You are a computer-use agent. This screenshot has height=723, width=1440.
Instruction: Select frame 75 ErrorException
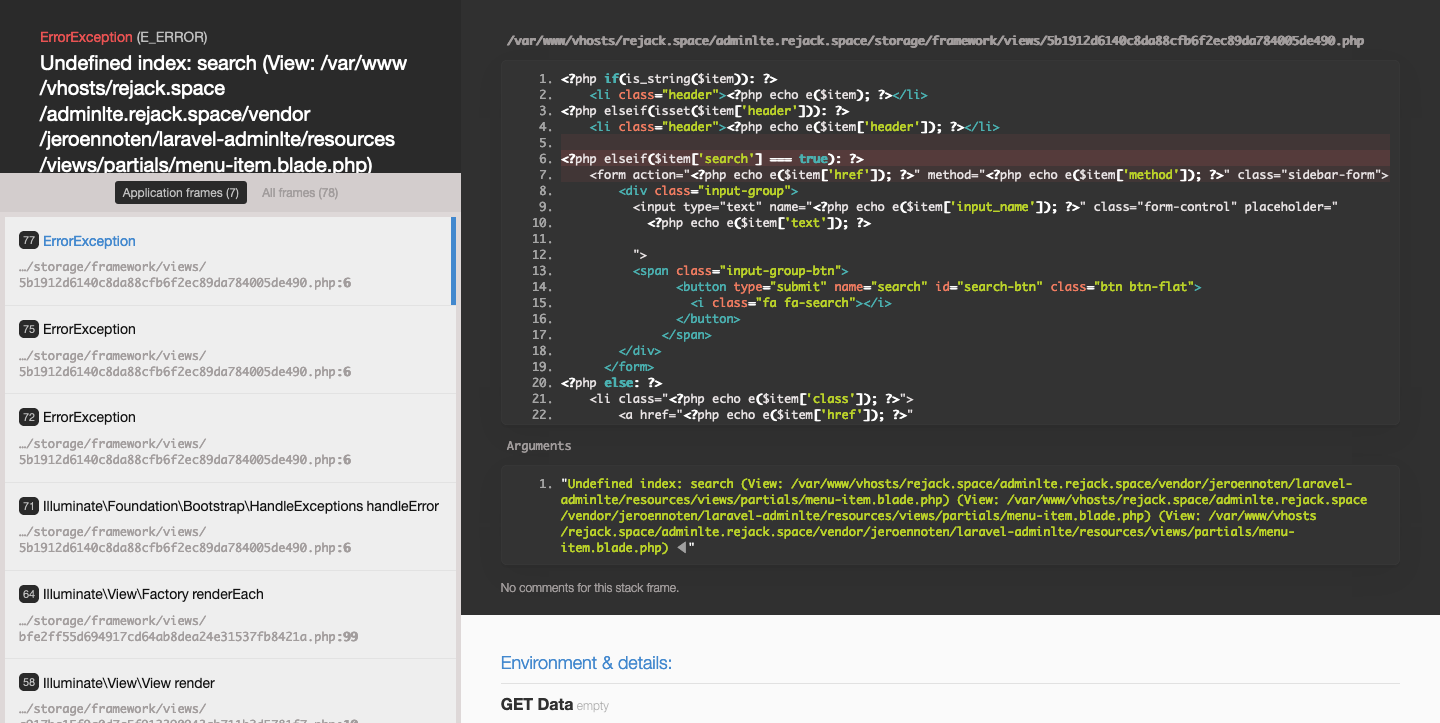(229, 349)
